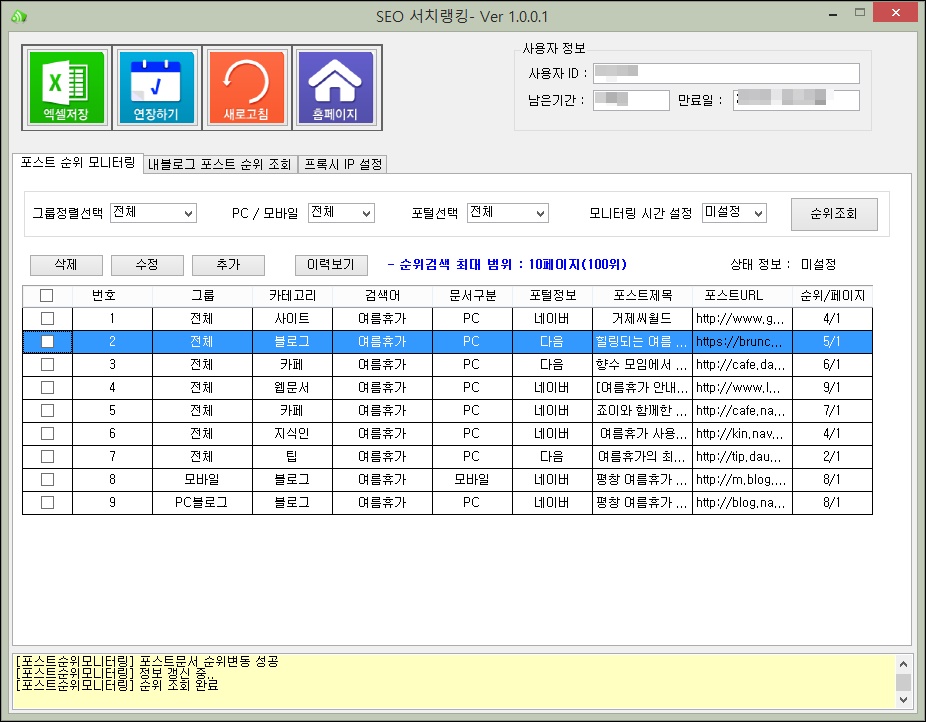Viewport: 926px width, 722px height.
Task: Check the checkbox for row 1 거제씨월드
Action: (47, 318)
